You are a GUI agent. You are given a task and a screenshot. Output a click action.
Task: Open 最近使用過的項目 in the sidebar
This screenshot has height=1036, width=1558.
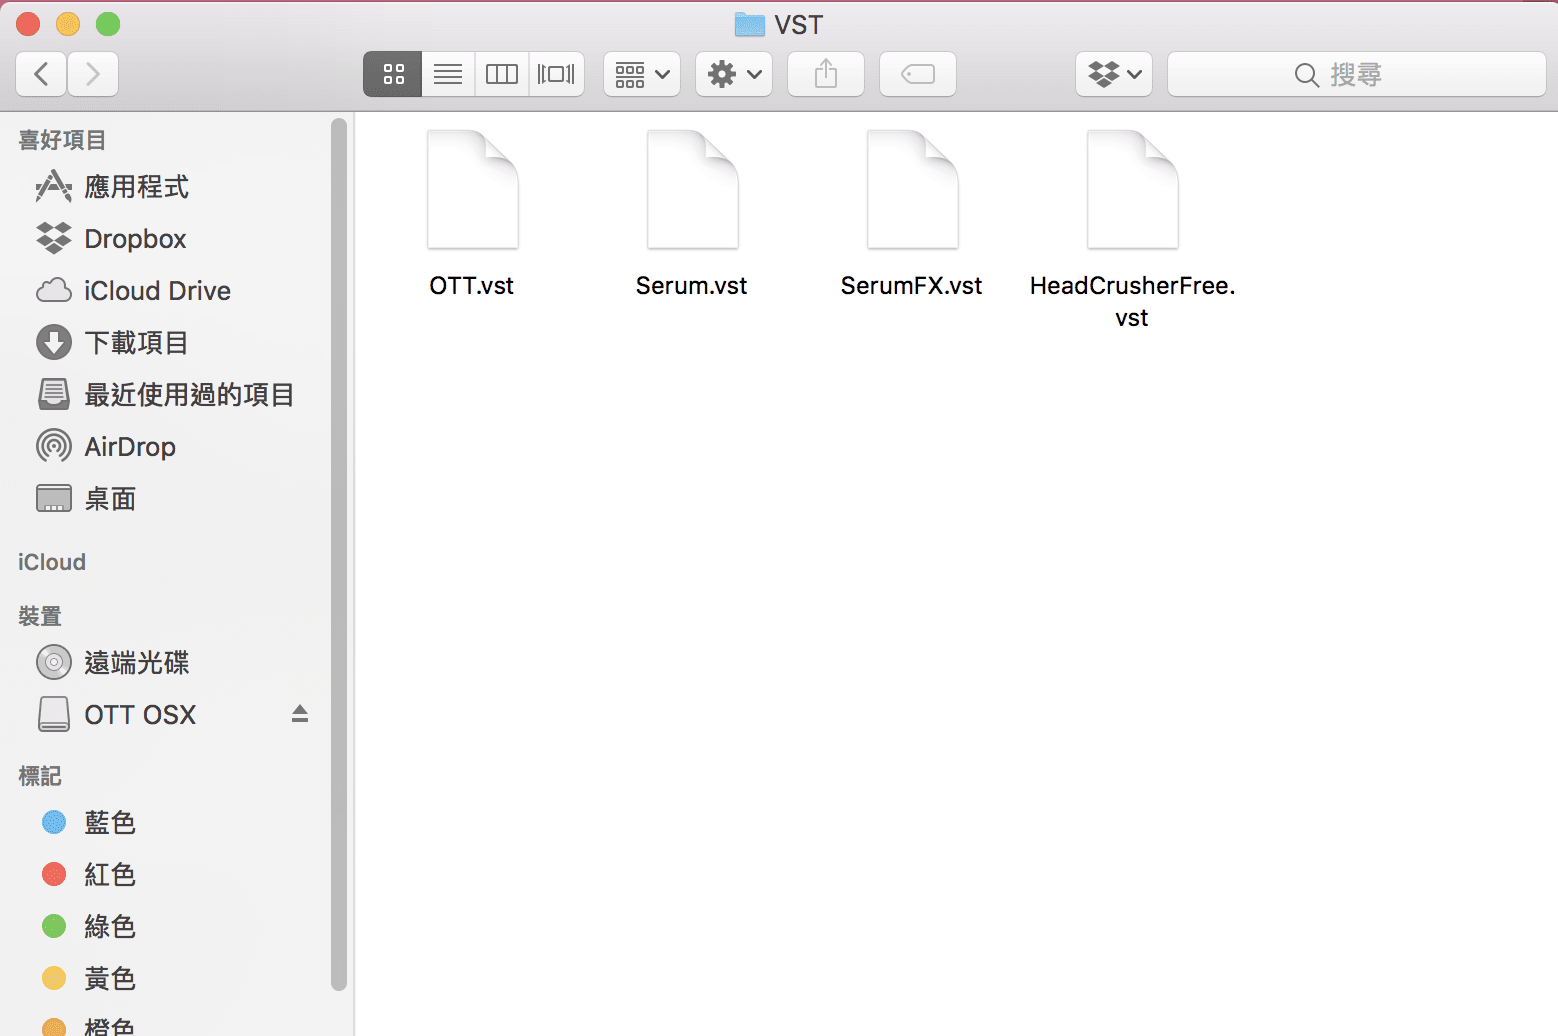[189, 395]
